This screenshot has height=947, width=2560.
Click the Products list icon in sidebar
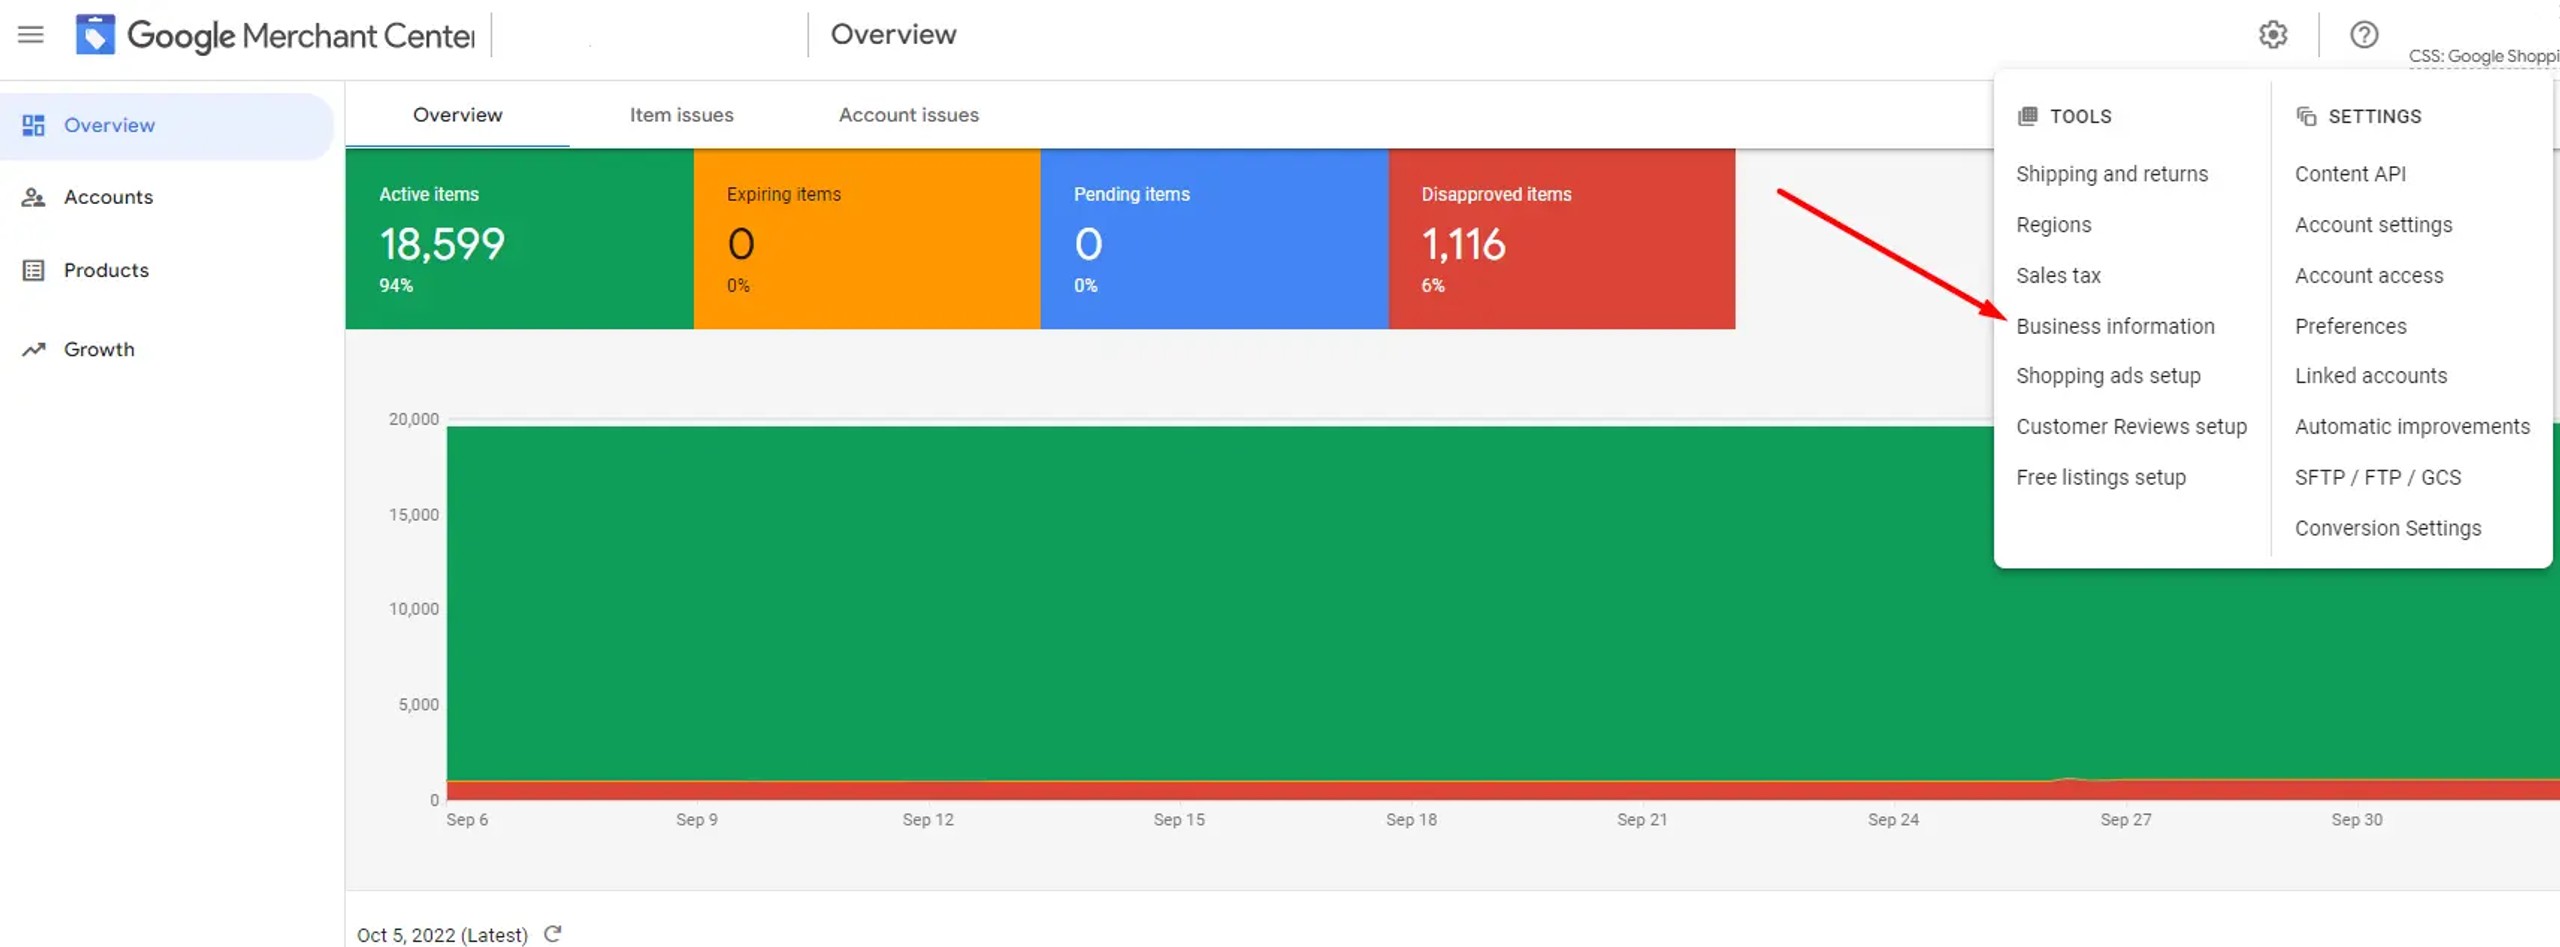[33, 270]
